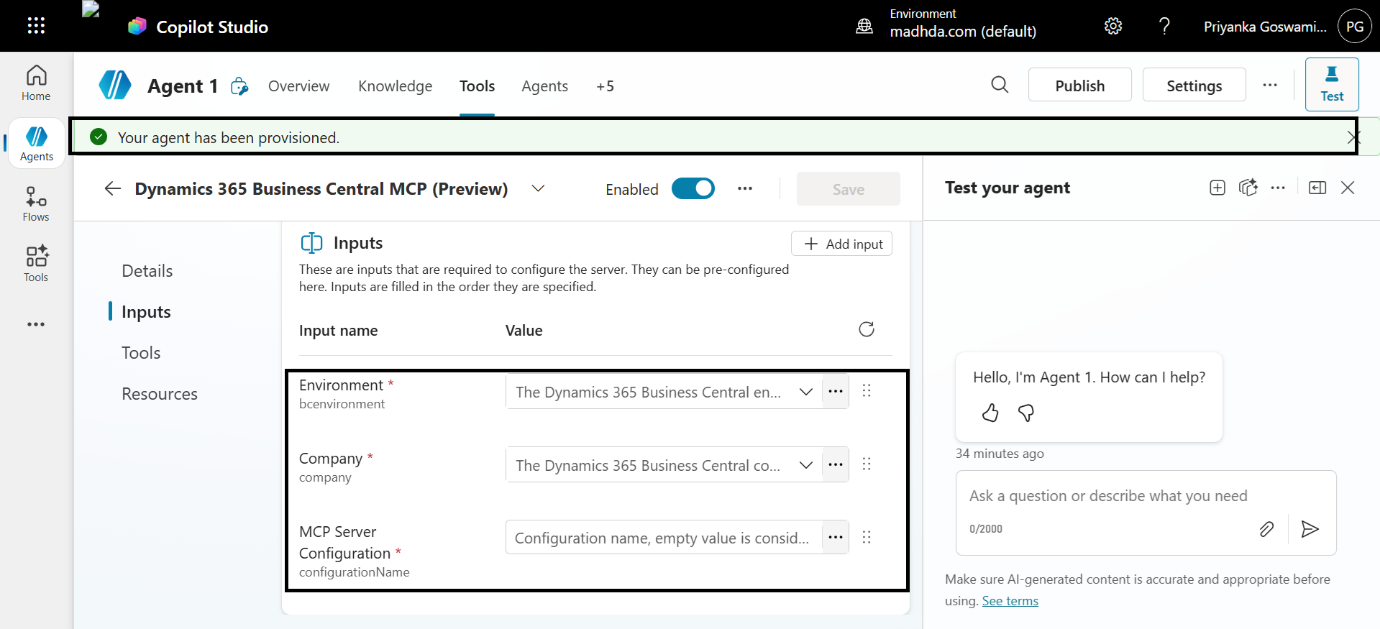The height and width of the screenshot is (629, 1380).
Task: Navigate to Tools via the sidebar icon
Action: point(35,262)
